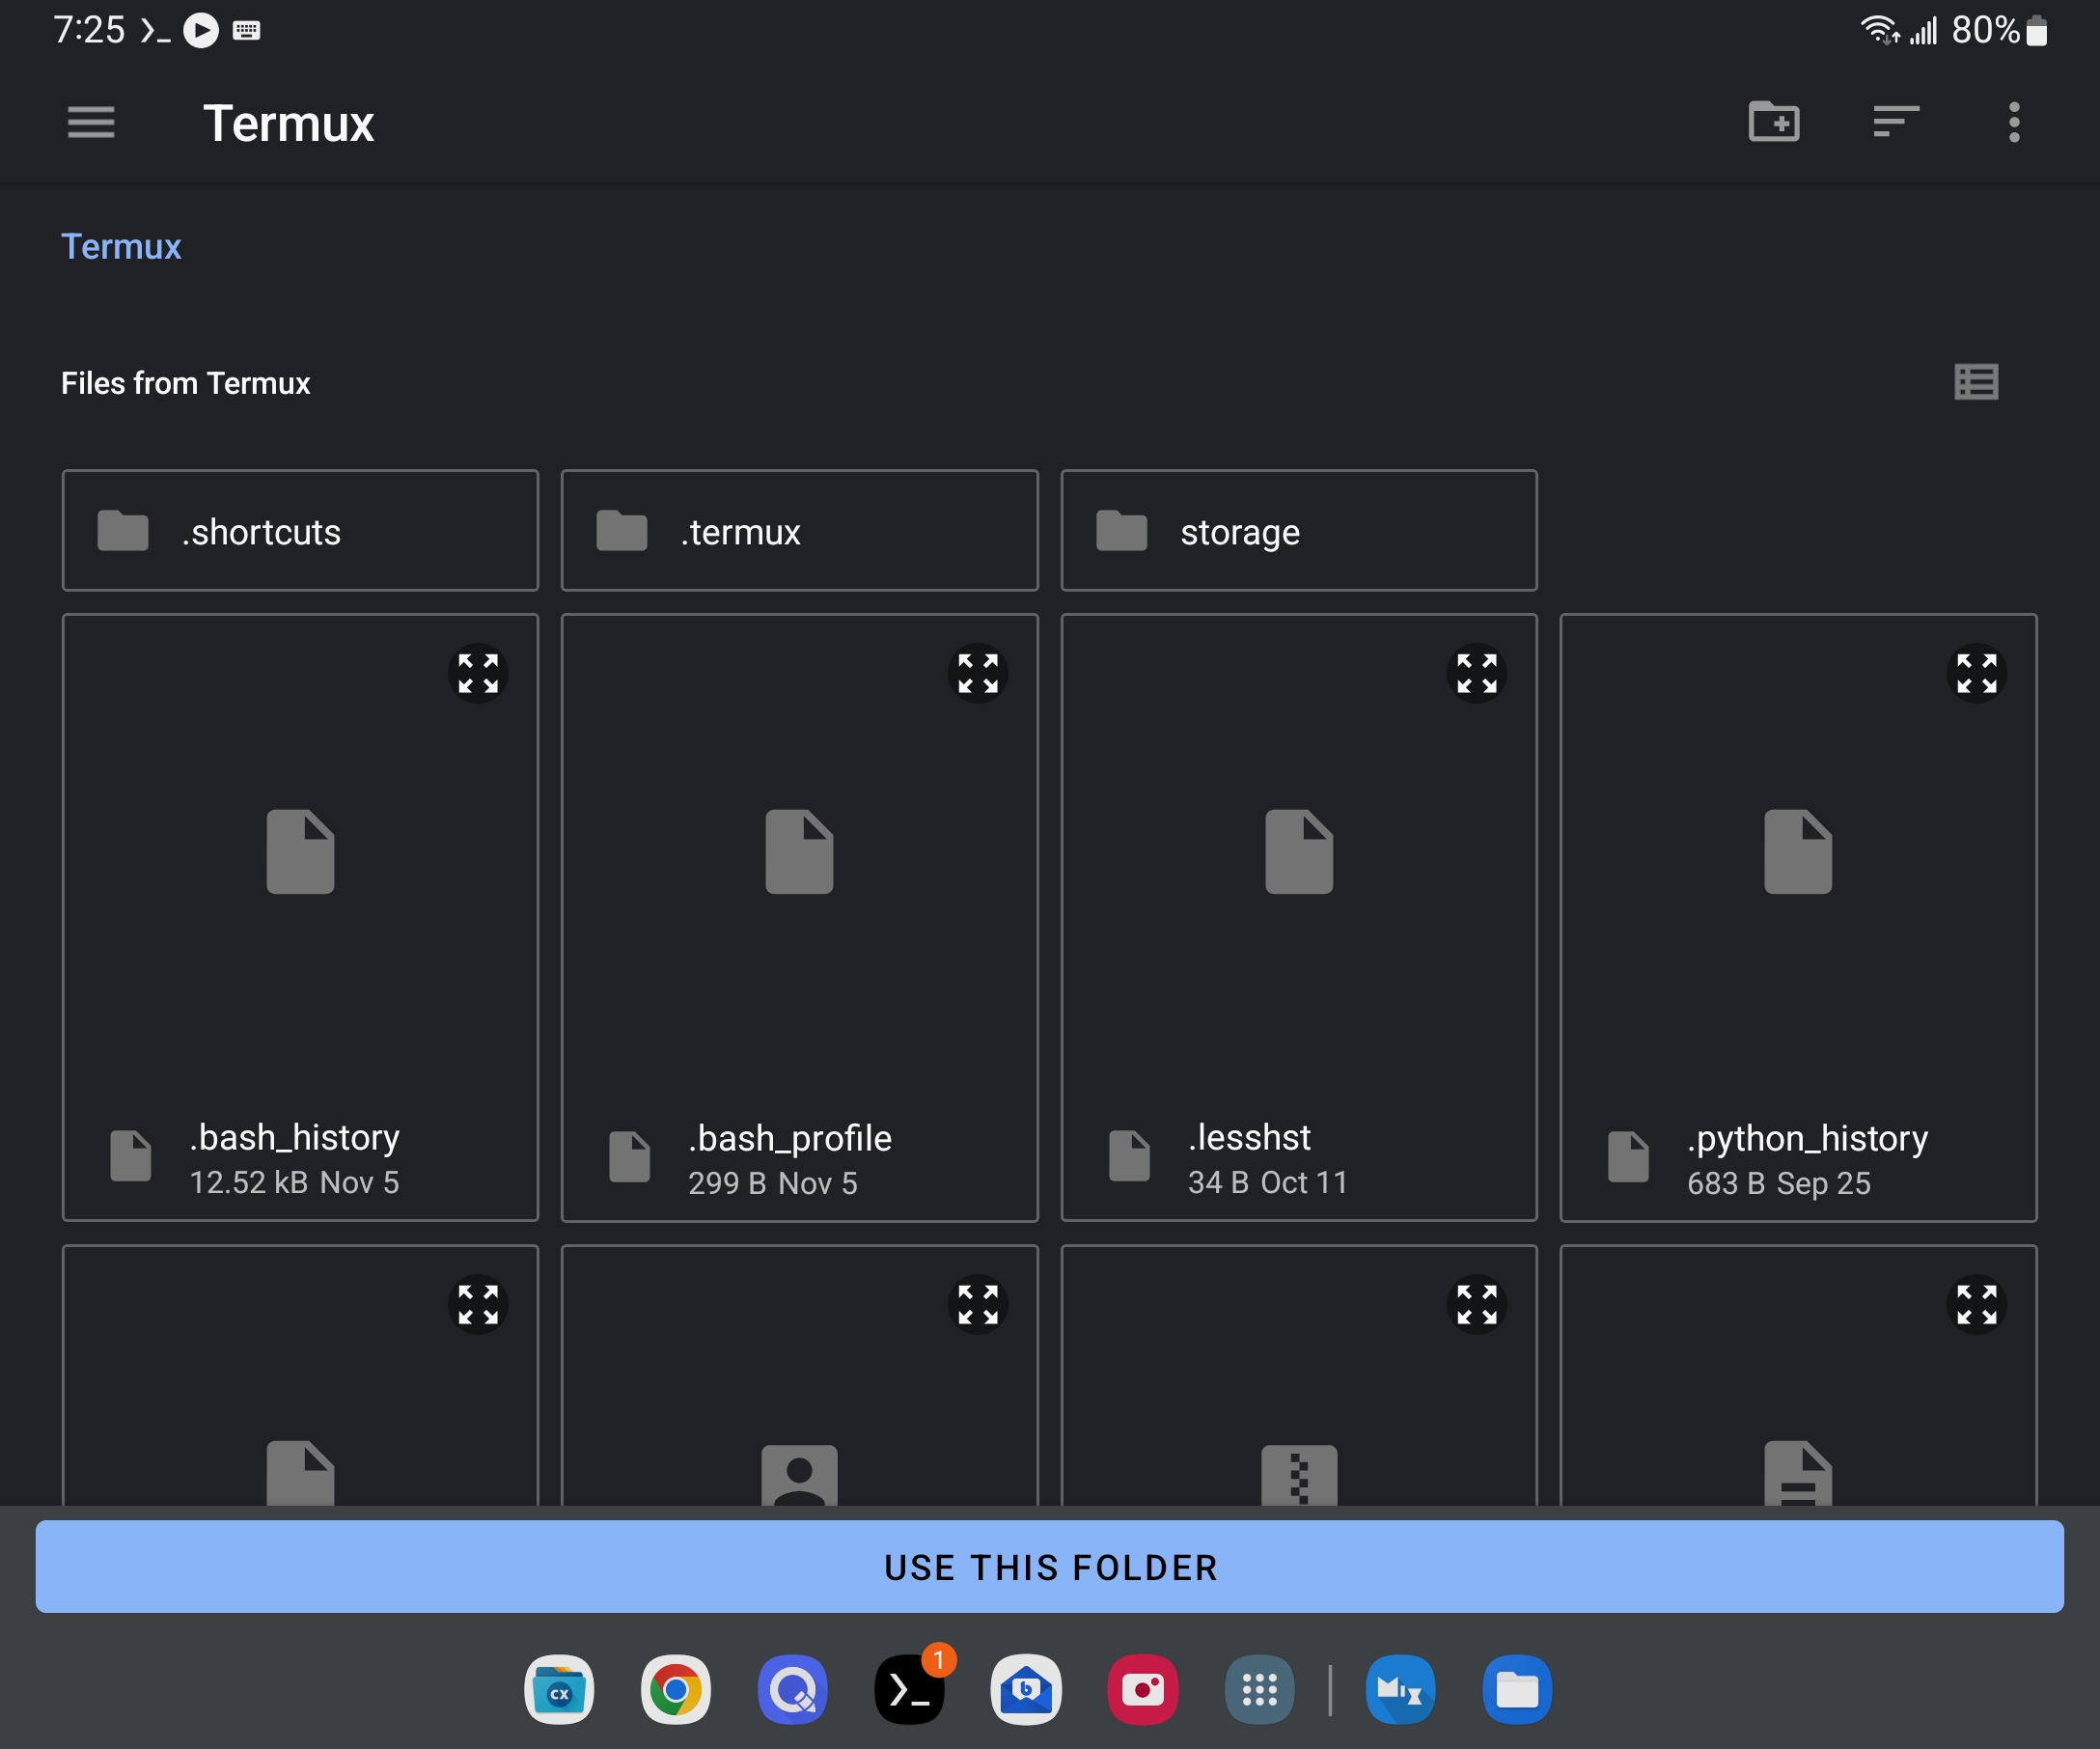Open the red screen recorder dock app

(1143, 1689)
